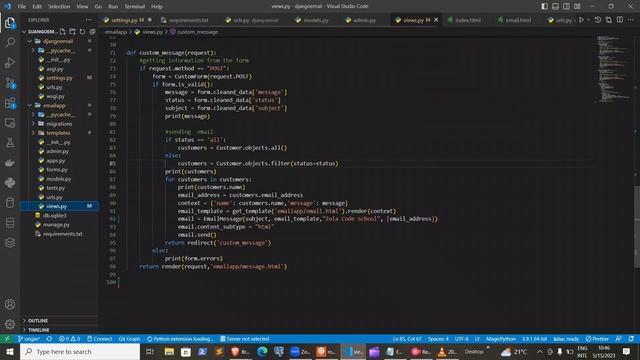Open notifications bell in status bar
Viewport: 640px width, 360px height.
[631, 339]
